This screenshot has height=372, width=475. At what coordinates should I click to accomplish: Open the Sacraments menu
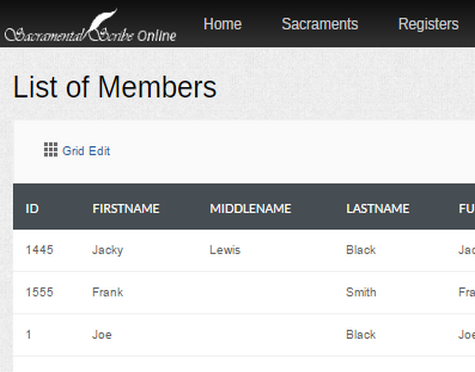[x=320, y=24]
